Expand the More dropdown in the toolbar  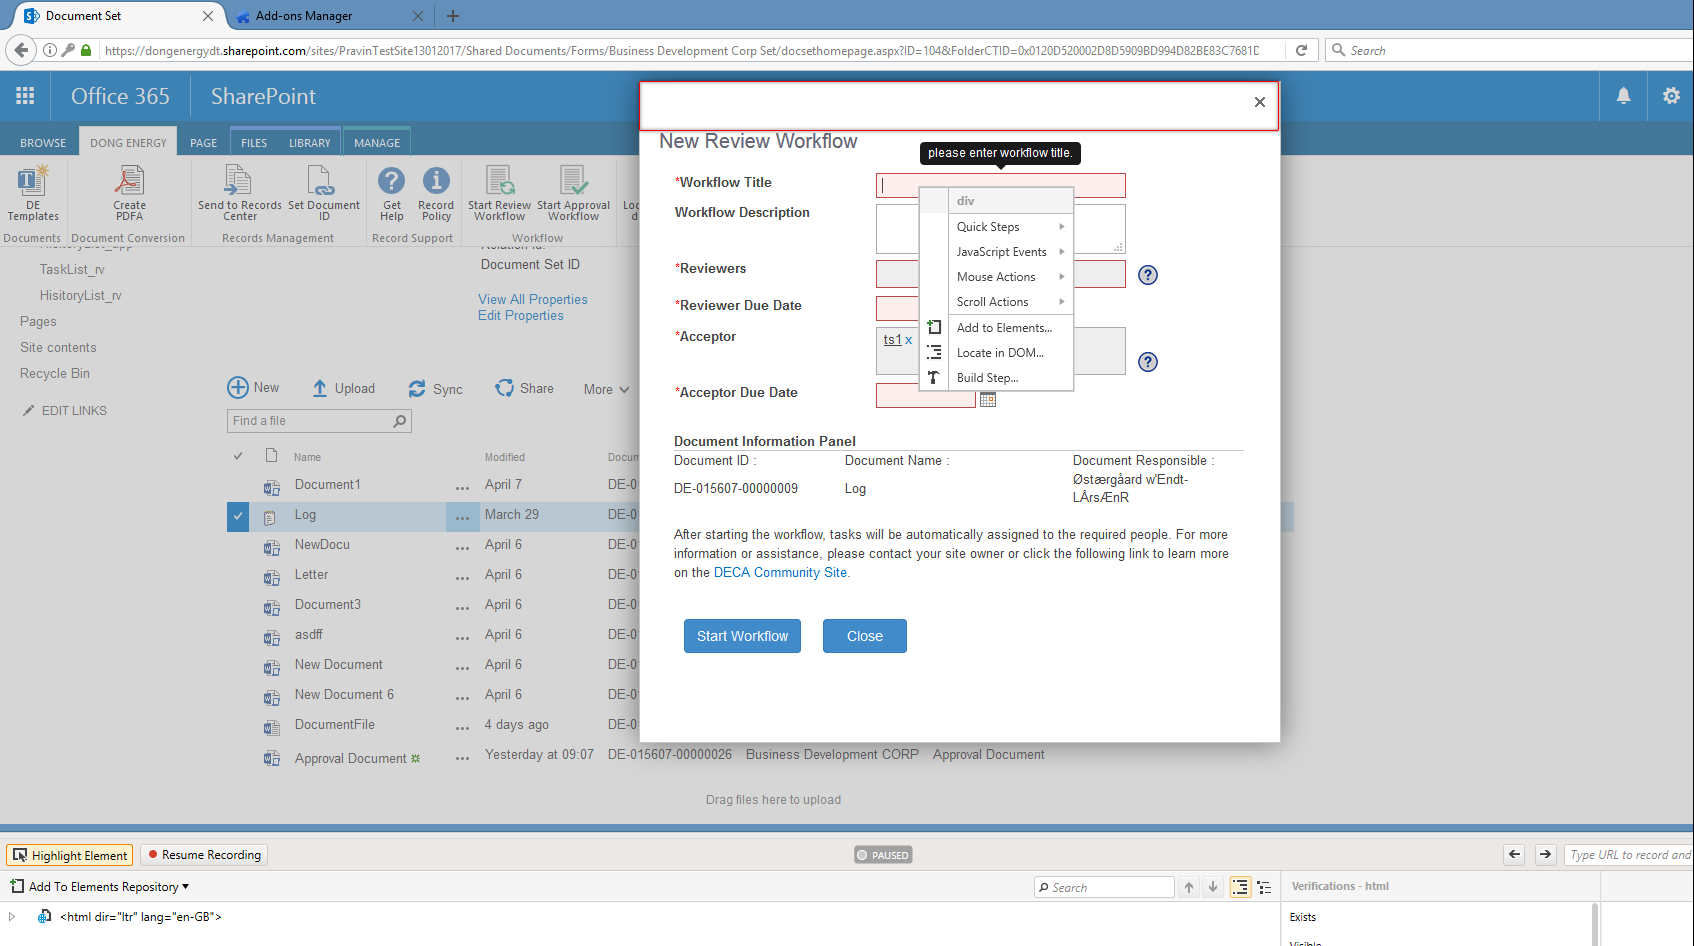tap(606, 389)
